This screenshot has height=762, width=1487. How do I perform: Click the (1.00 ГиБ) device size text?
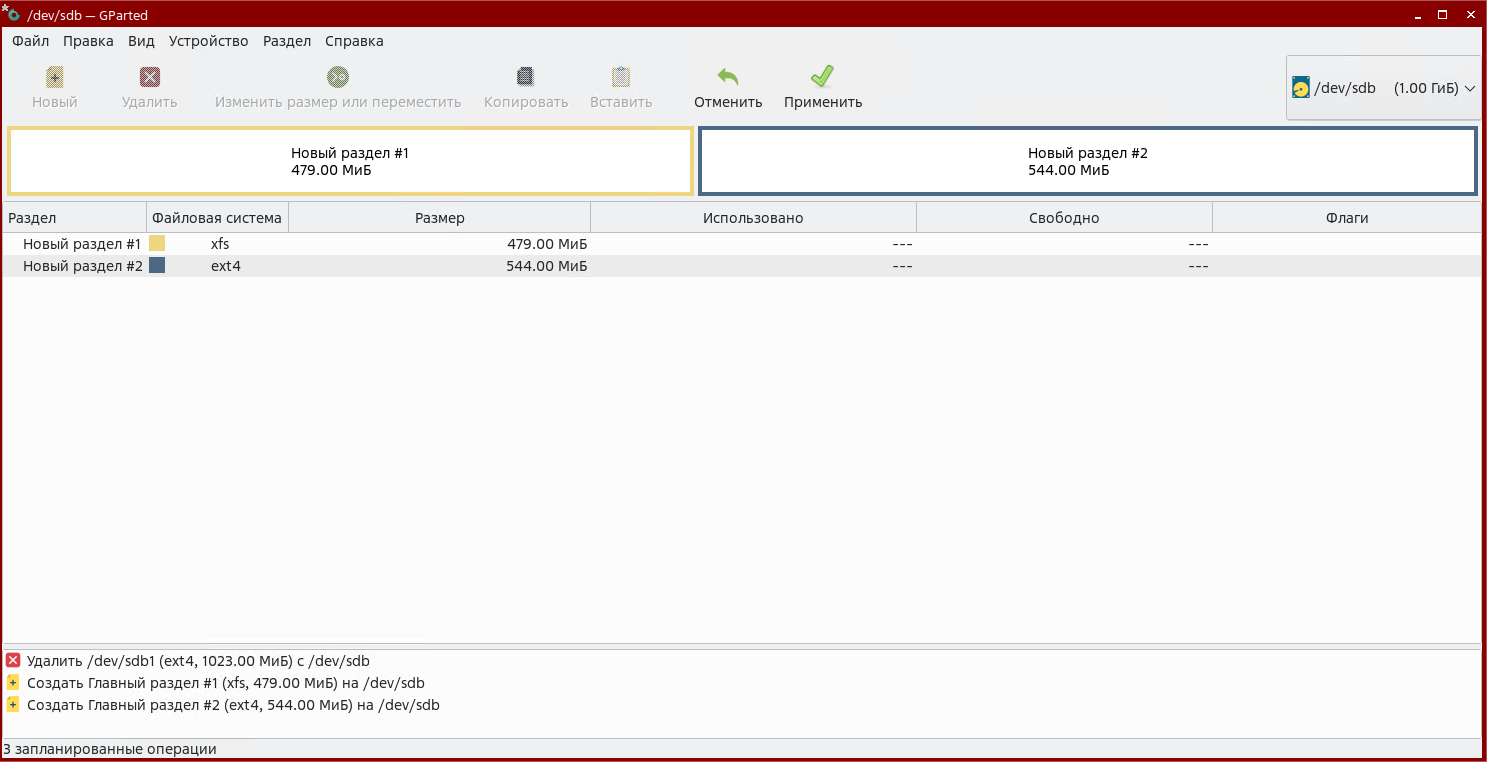(x=1426, y=88)
